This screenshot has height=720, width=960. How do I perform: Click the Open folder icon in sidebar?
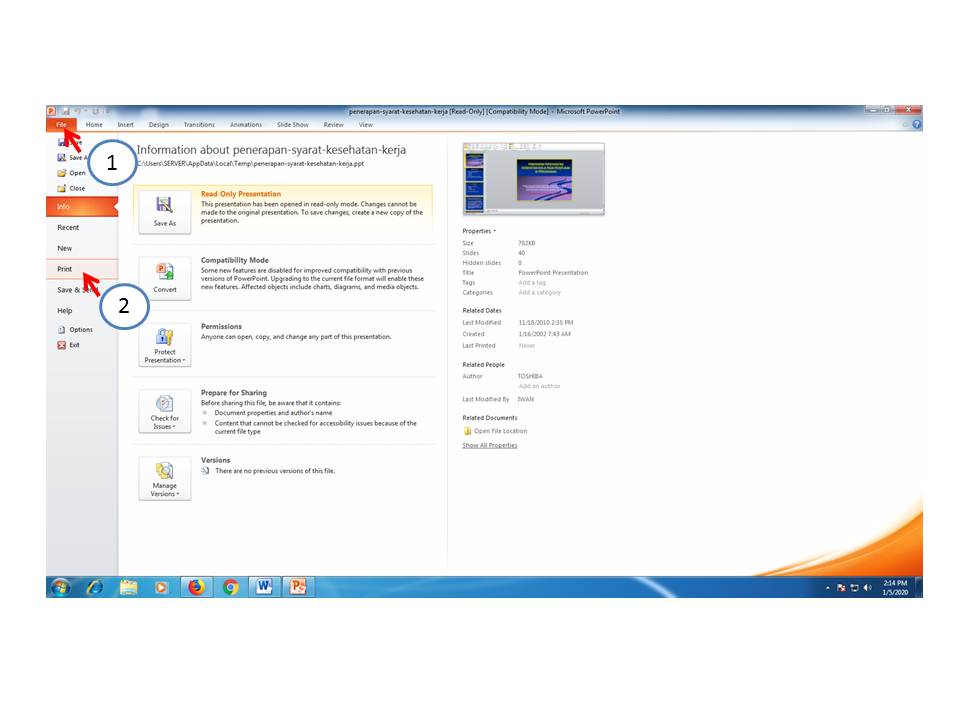62,173
